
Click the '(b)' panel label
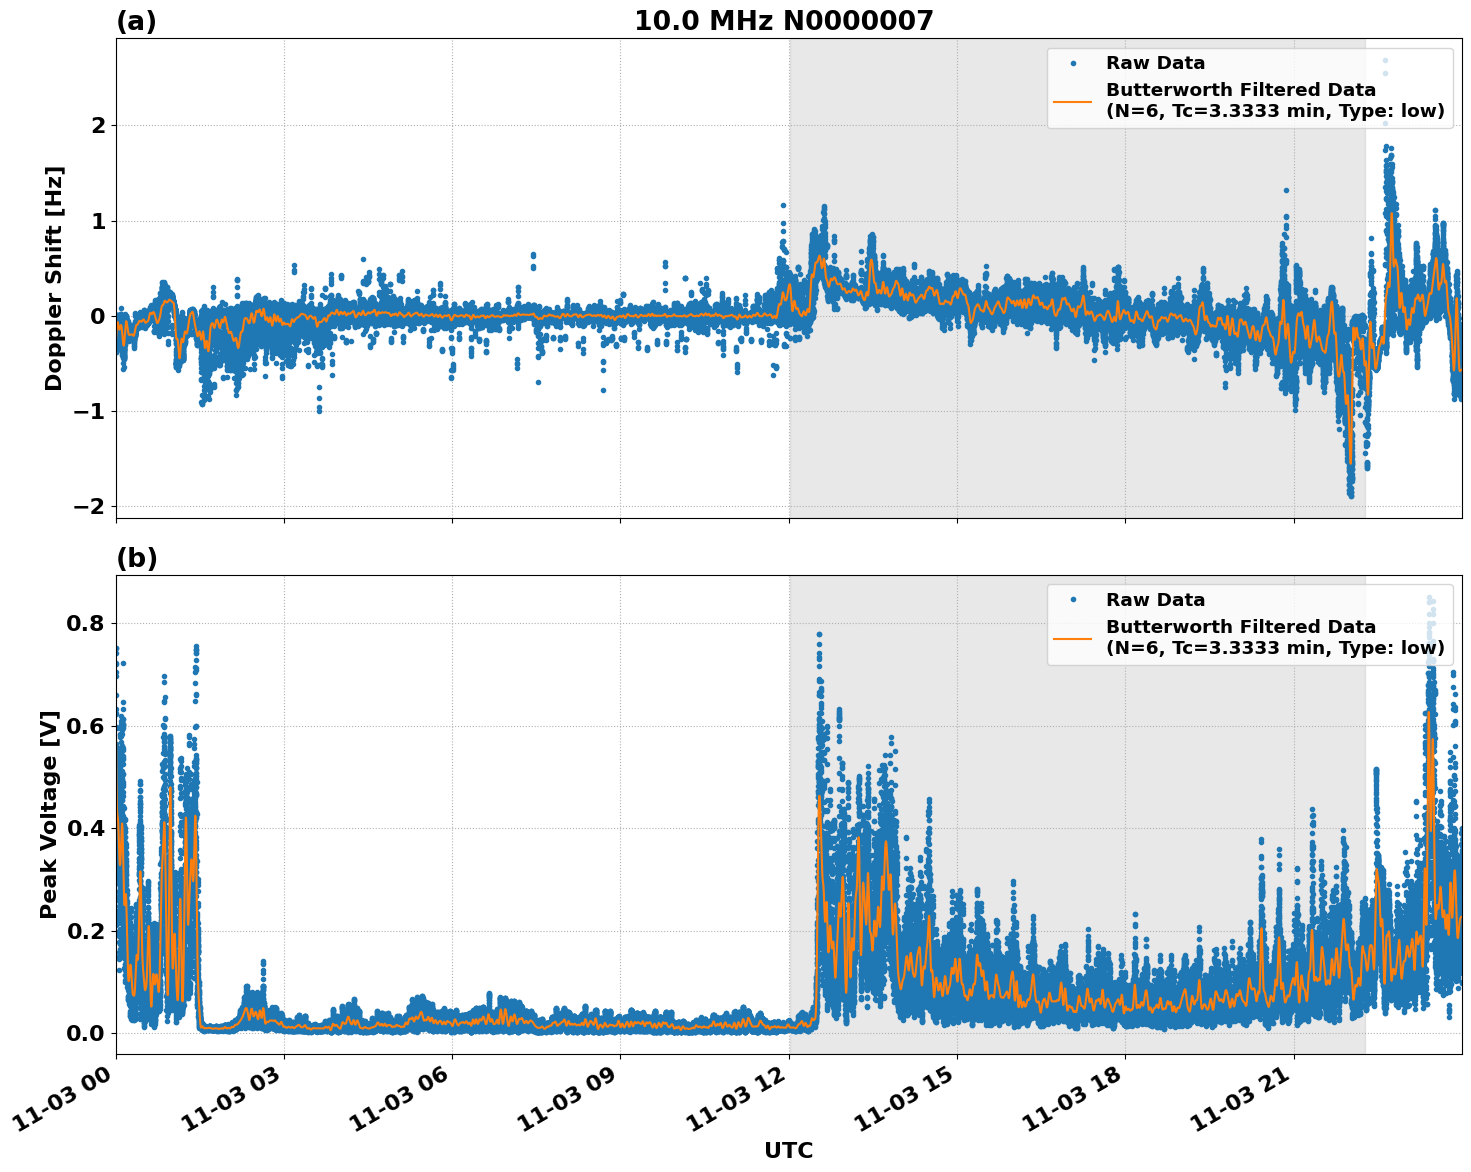tap(136, 558)
